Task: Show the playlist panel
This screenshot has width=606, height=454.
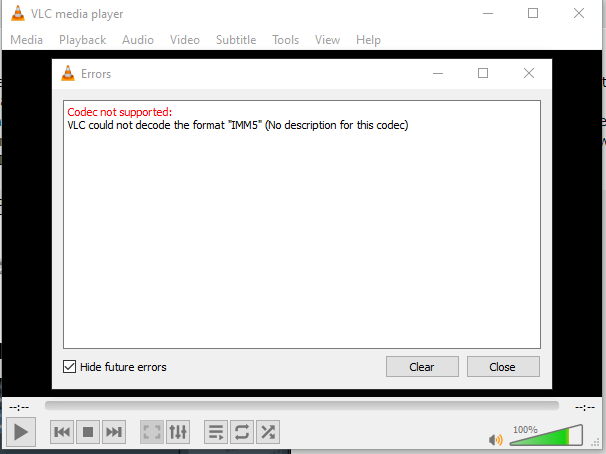Action: (x=216, y=432)
